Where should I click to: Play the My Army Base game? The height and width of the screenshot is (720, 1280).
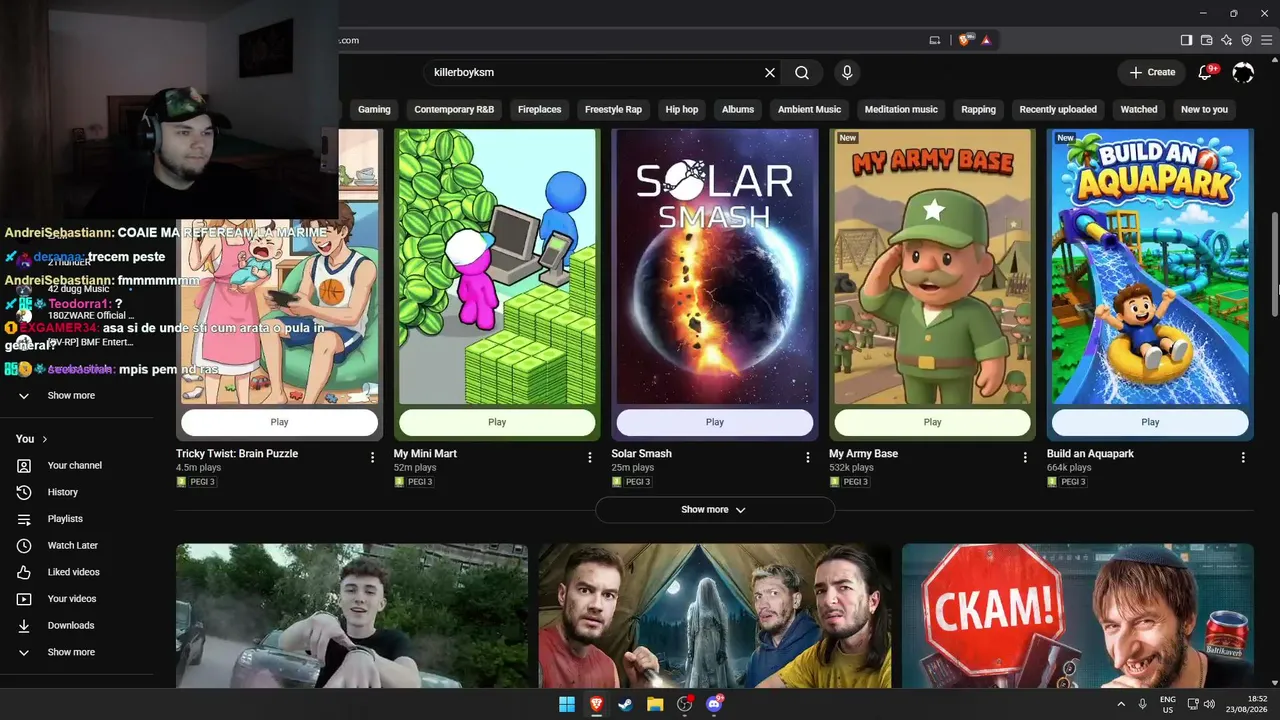pyautogui.click(x=932, y=422)
